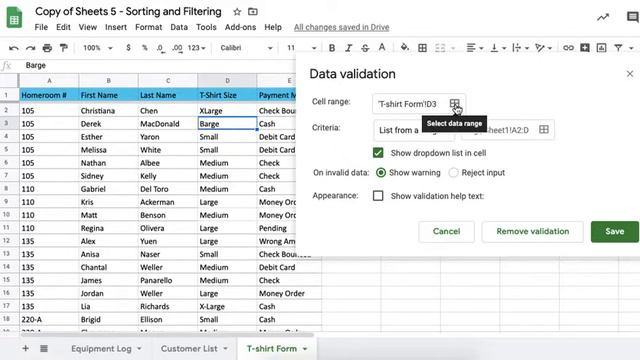Print the spreadsheet
This screenshot has height=360, width=640.
point(47,48)
